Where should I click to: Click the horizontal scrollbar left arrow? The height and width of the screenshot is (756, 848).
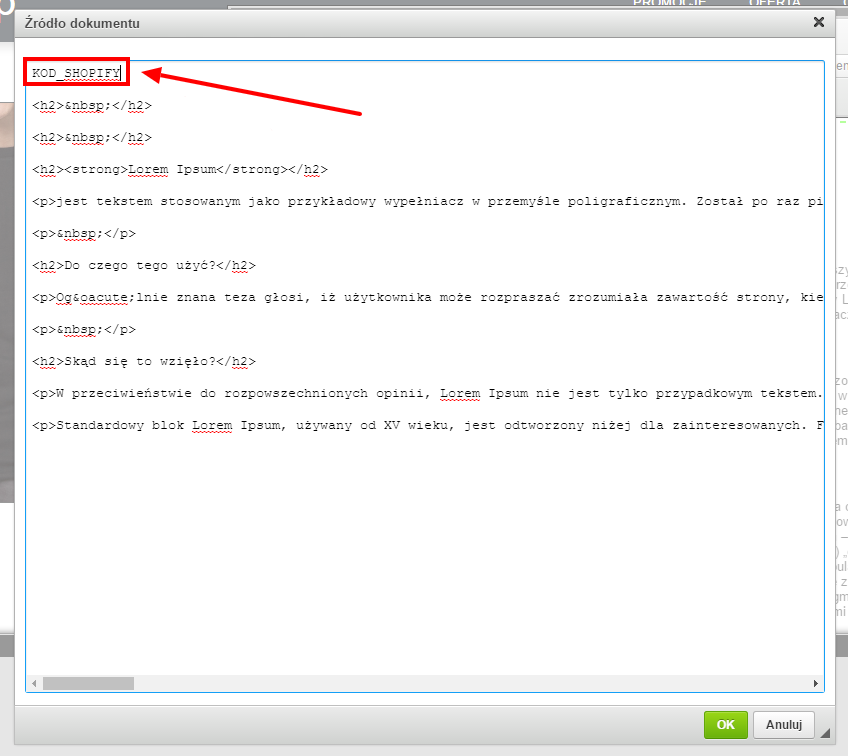click(x=35, y=684)
